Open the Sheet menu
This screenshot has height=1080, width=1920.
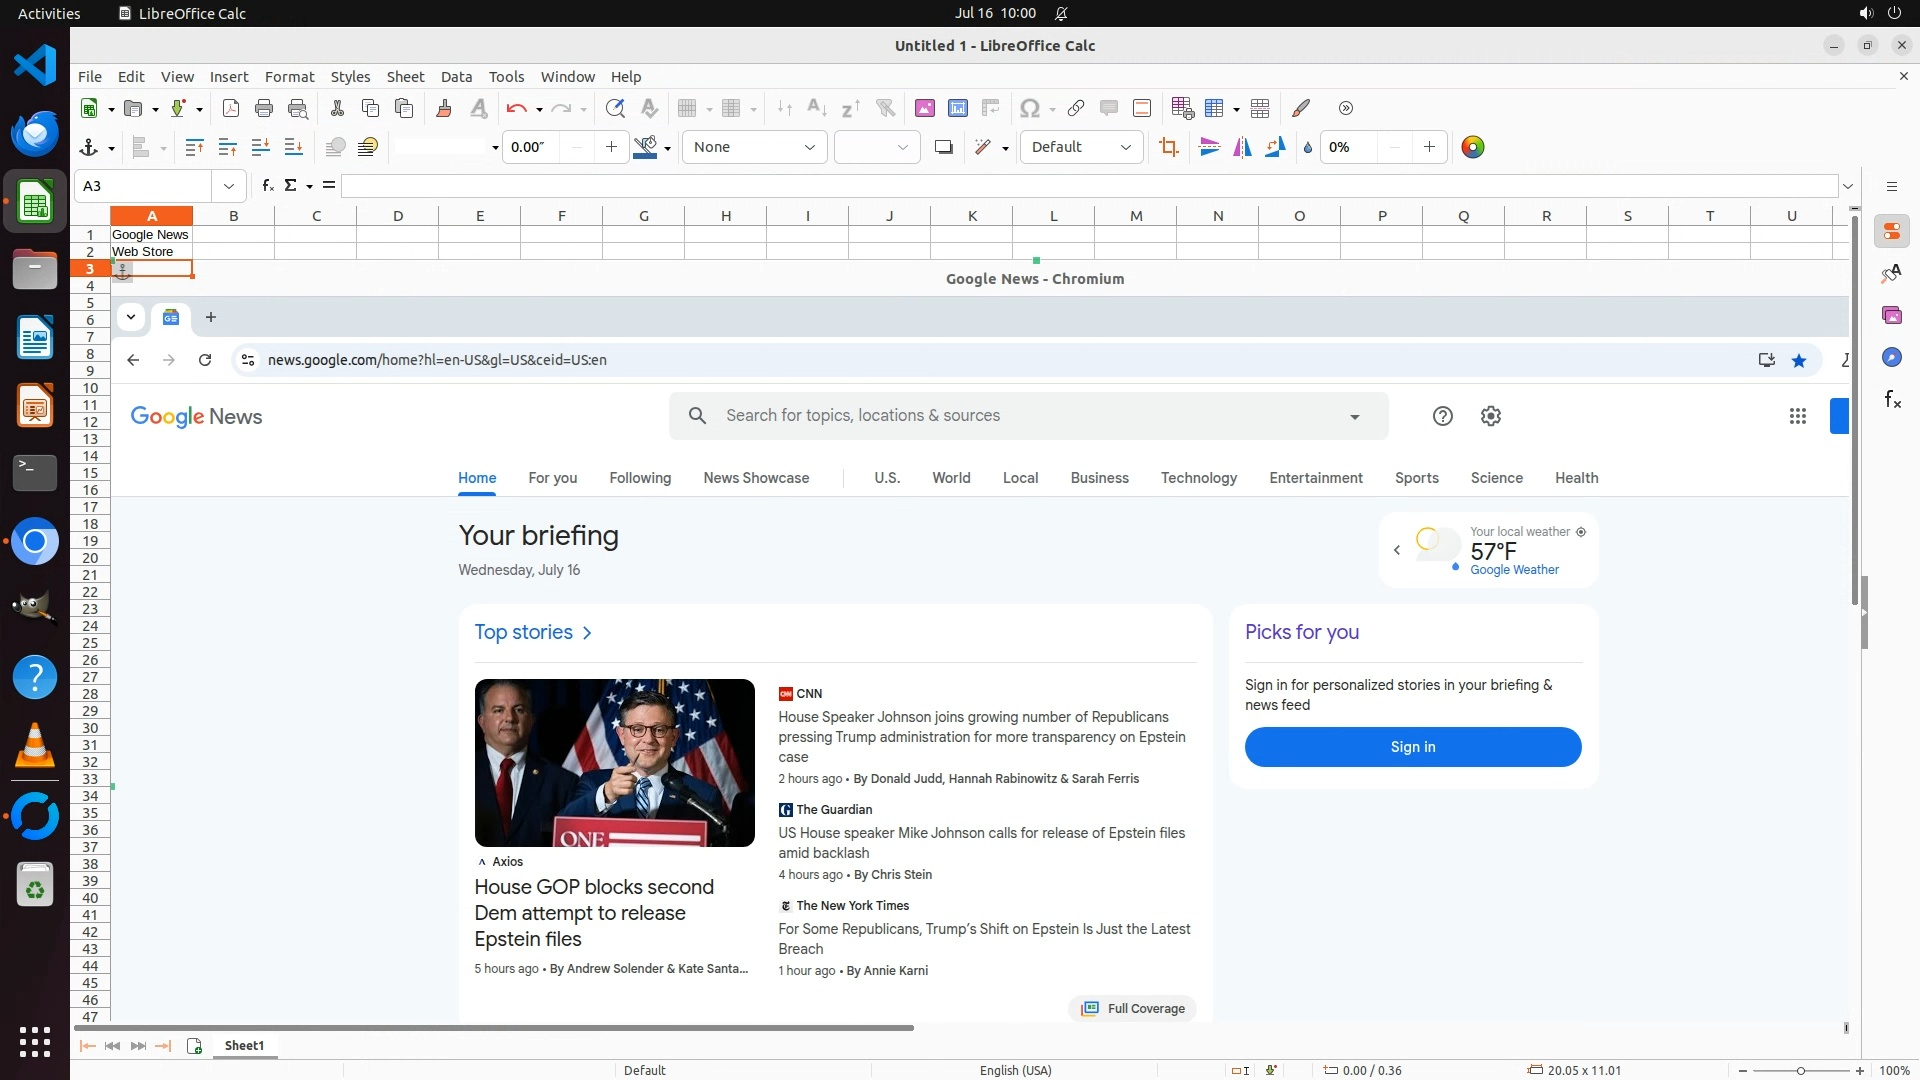pos(405,77)
